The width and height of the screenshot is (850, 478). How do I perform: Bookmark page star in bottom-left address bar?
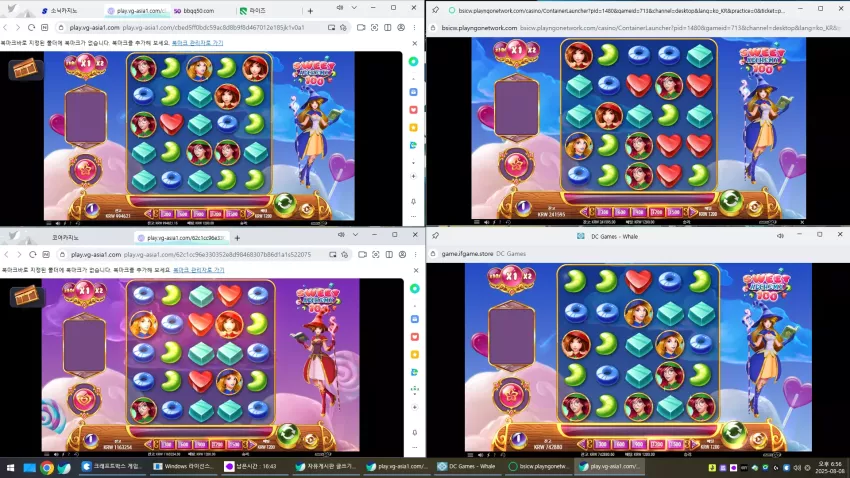tap(344, 254)
